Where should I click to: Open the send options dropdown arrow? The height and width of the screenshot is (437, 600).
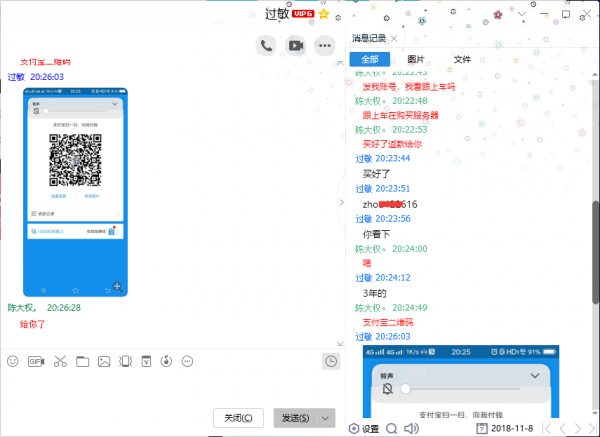pyautogui.click(x=325, y=418)
